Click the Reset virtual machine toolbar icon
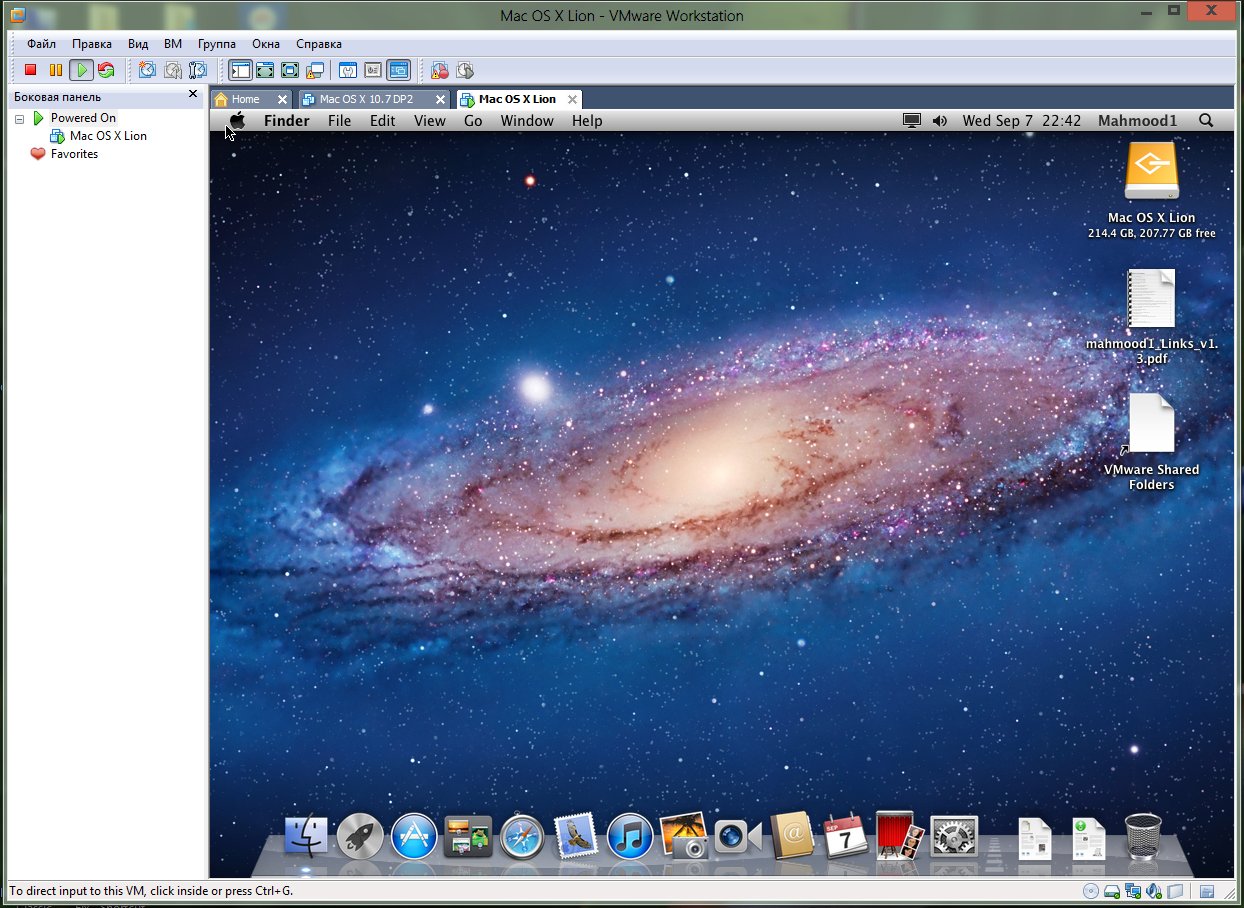Screen dimensions: 1244x908 click(x=106, y=70)
